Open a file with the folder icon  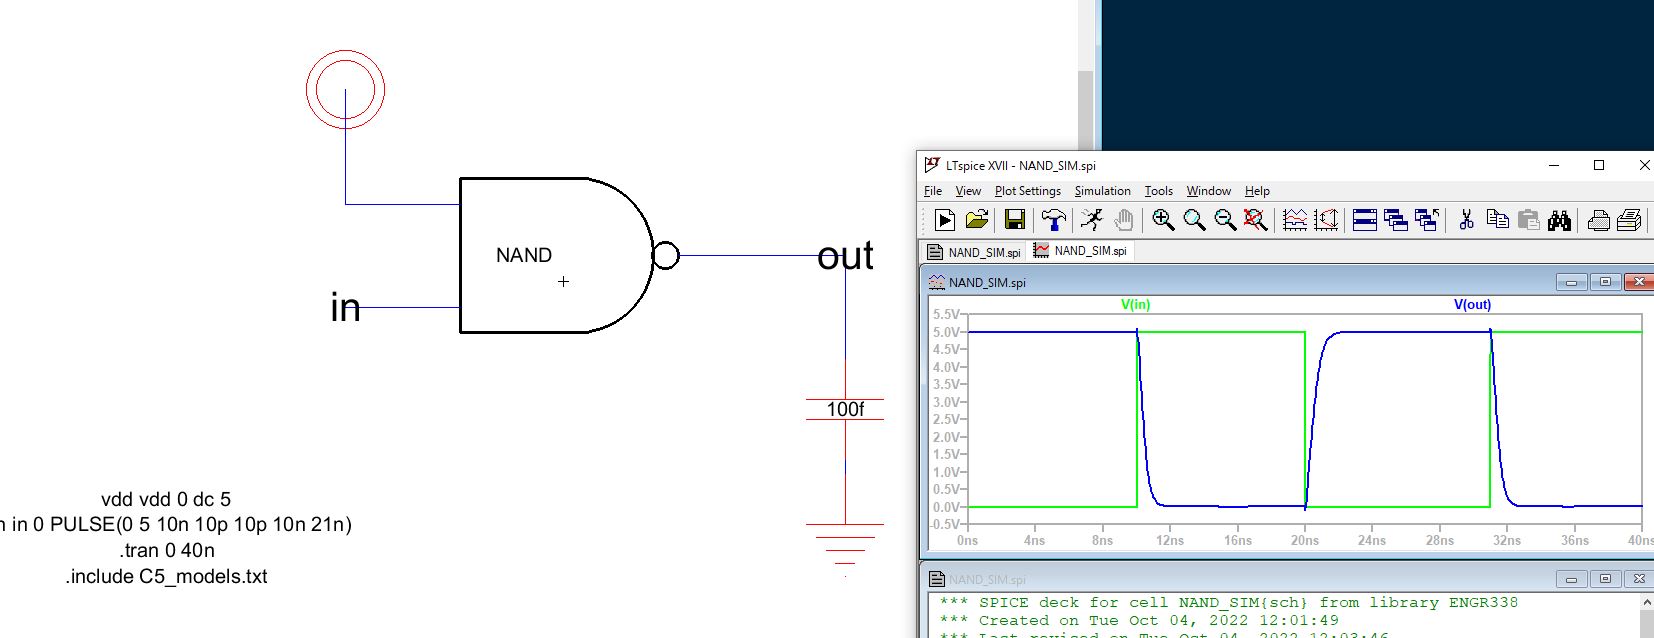coord(977,220)
